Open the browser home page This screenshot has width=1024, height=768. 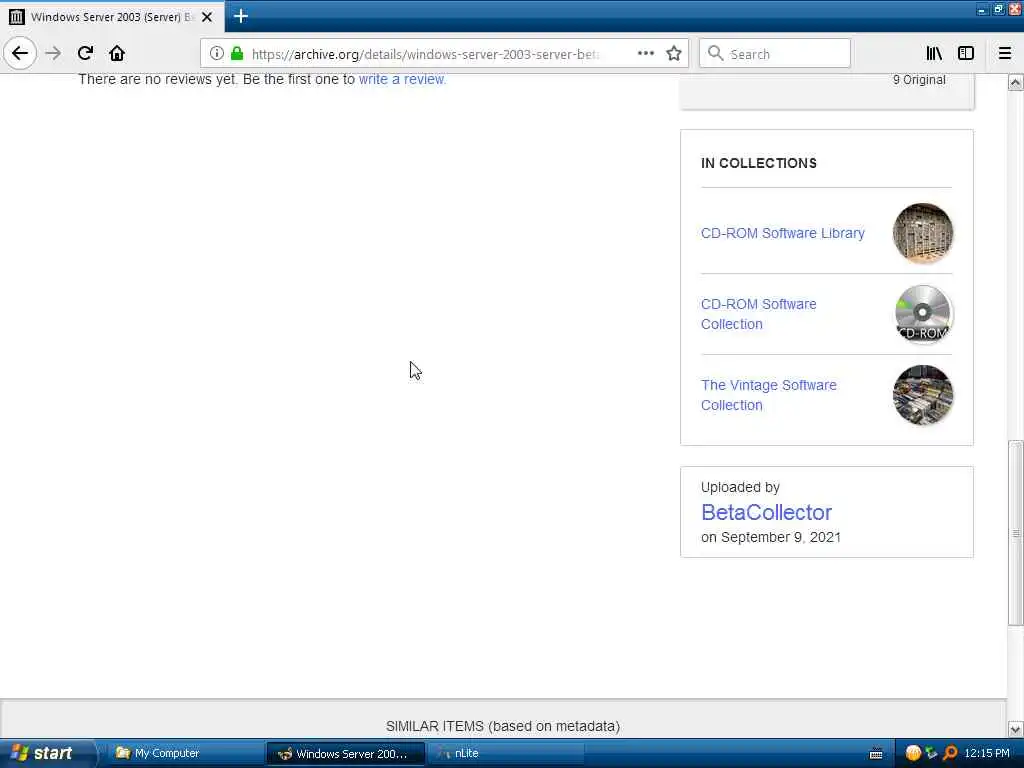[117, 54]
